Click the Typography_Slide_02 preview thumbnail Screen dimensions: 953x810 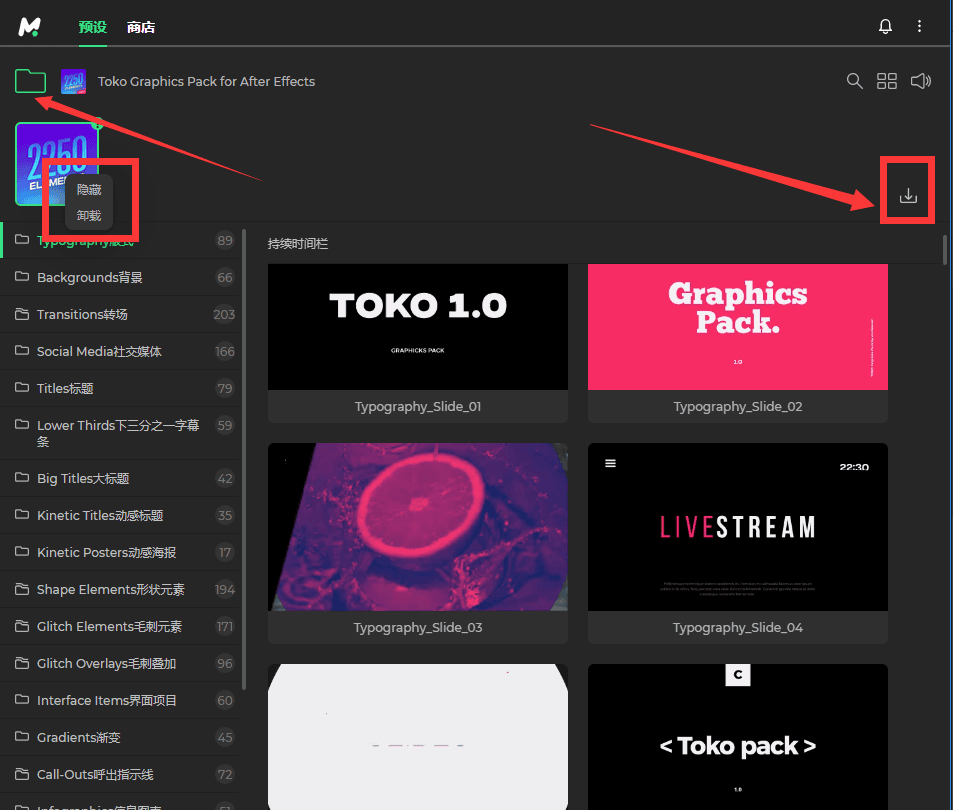737,327
